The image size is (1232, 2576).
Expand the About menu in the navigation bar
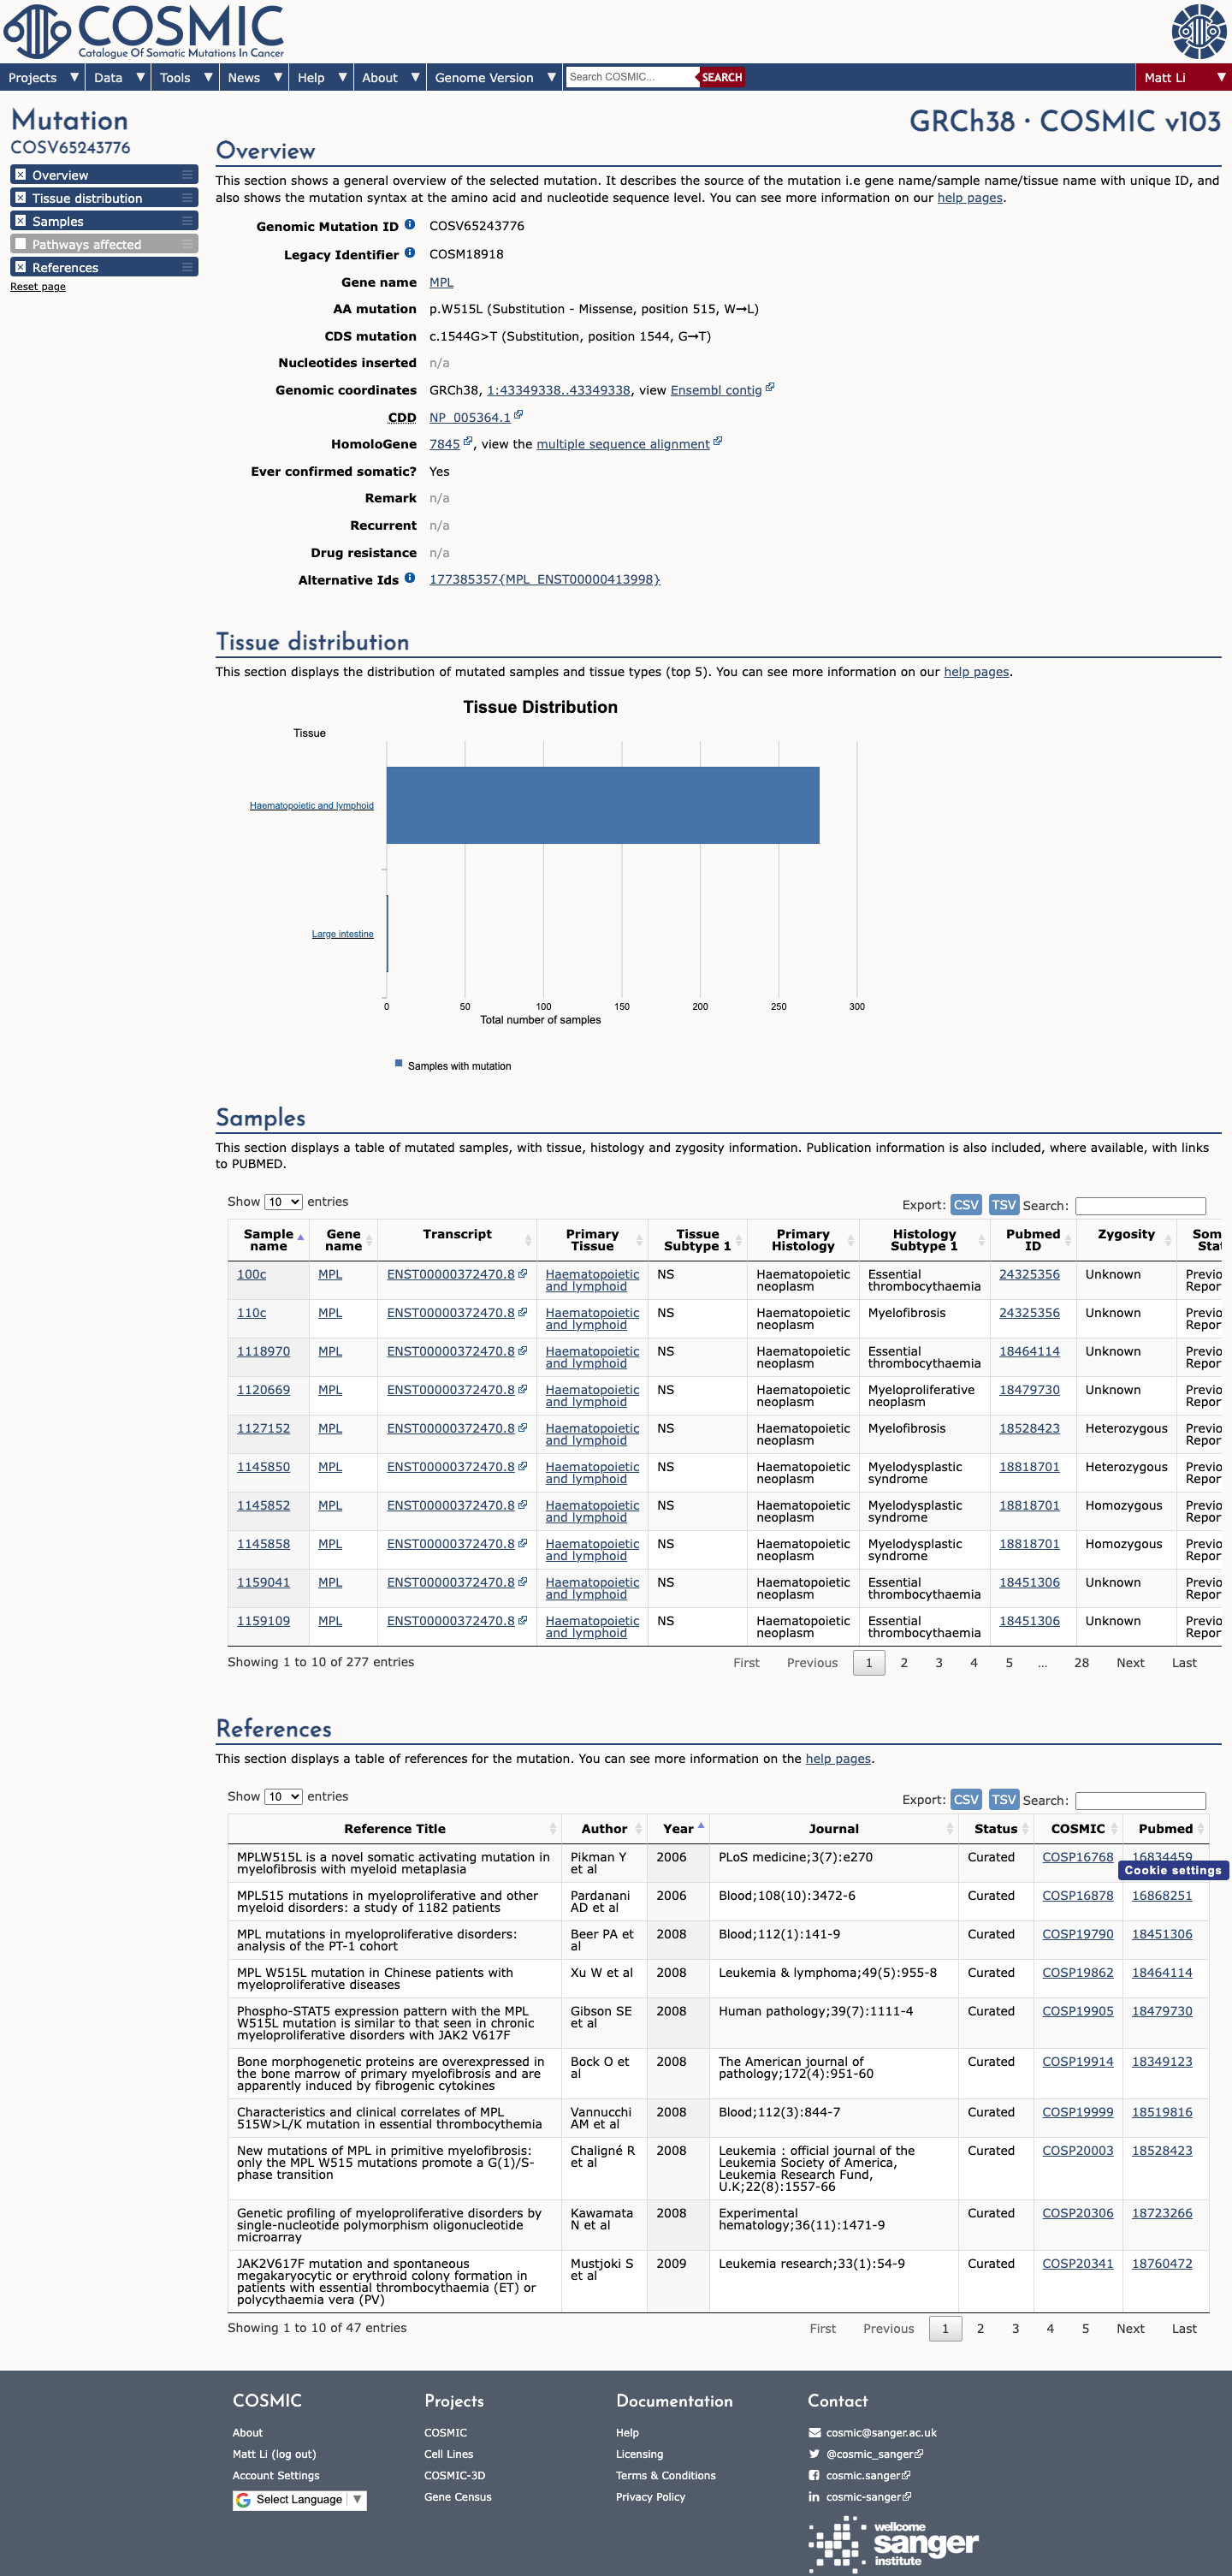click(x=390, y=77)
